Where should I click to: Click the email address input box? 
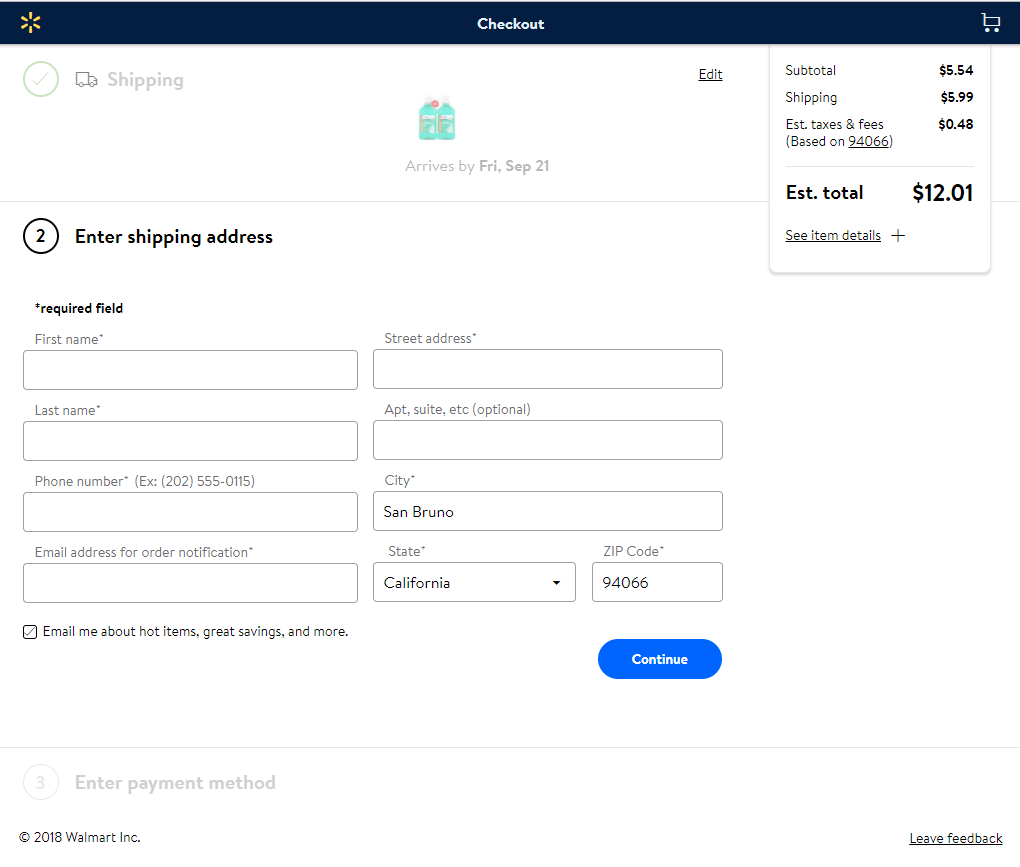[190, 583]
